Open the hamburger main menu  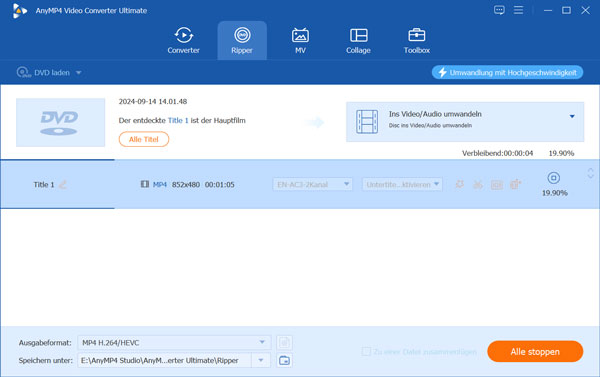518,10
